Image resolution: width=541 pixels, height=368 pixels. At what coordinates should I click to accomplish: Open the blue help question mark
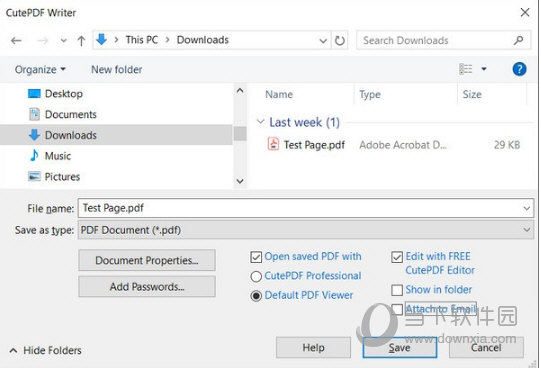coord(519,69)
